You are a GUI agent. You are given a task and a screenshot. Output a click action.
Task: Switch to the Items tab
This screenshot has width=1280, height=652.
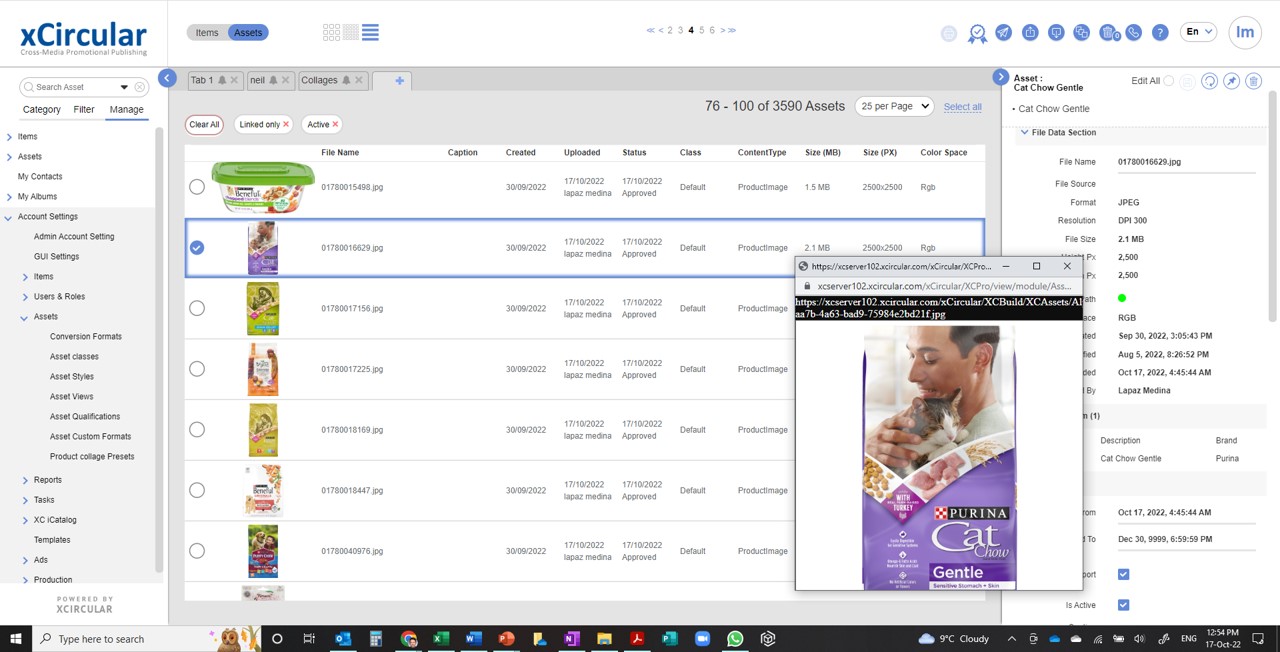206,31
